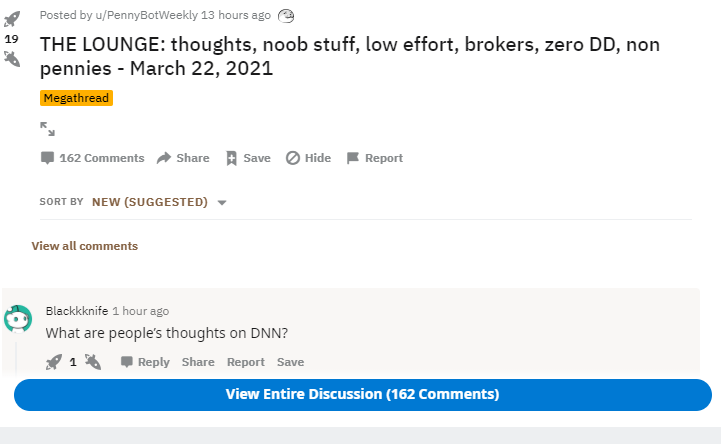
Task: Save Blackkknife's comment
Action: click(290, 362)
